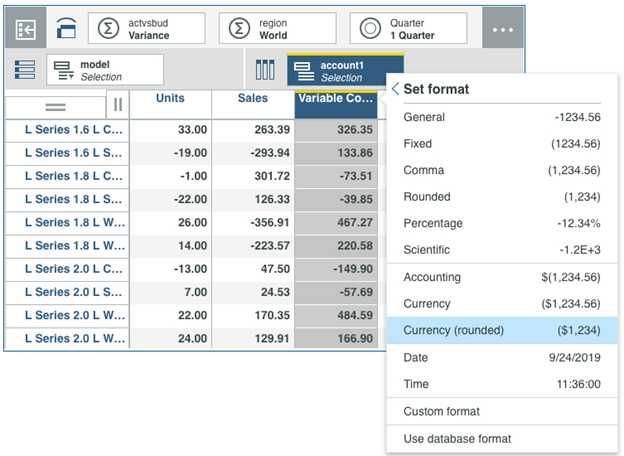Image resolution: width=624 pixels, height=456 pixels.
Task: Click the context area tray icon
Action: 66,28
